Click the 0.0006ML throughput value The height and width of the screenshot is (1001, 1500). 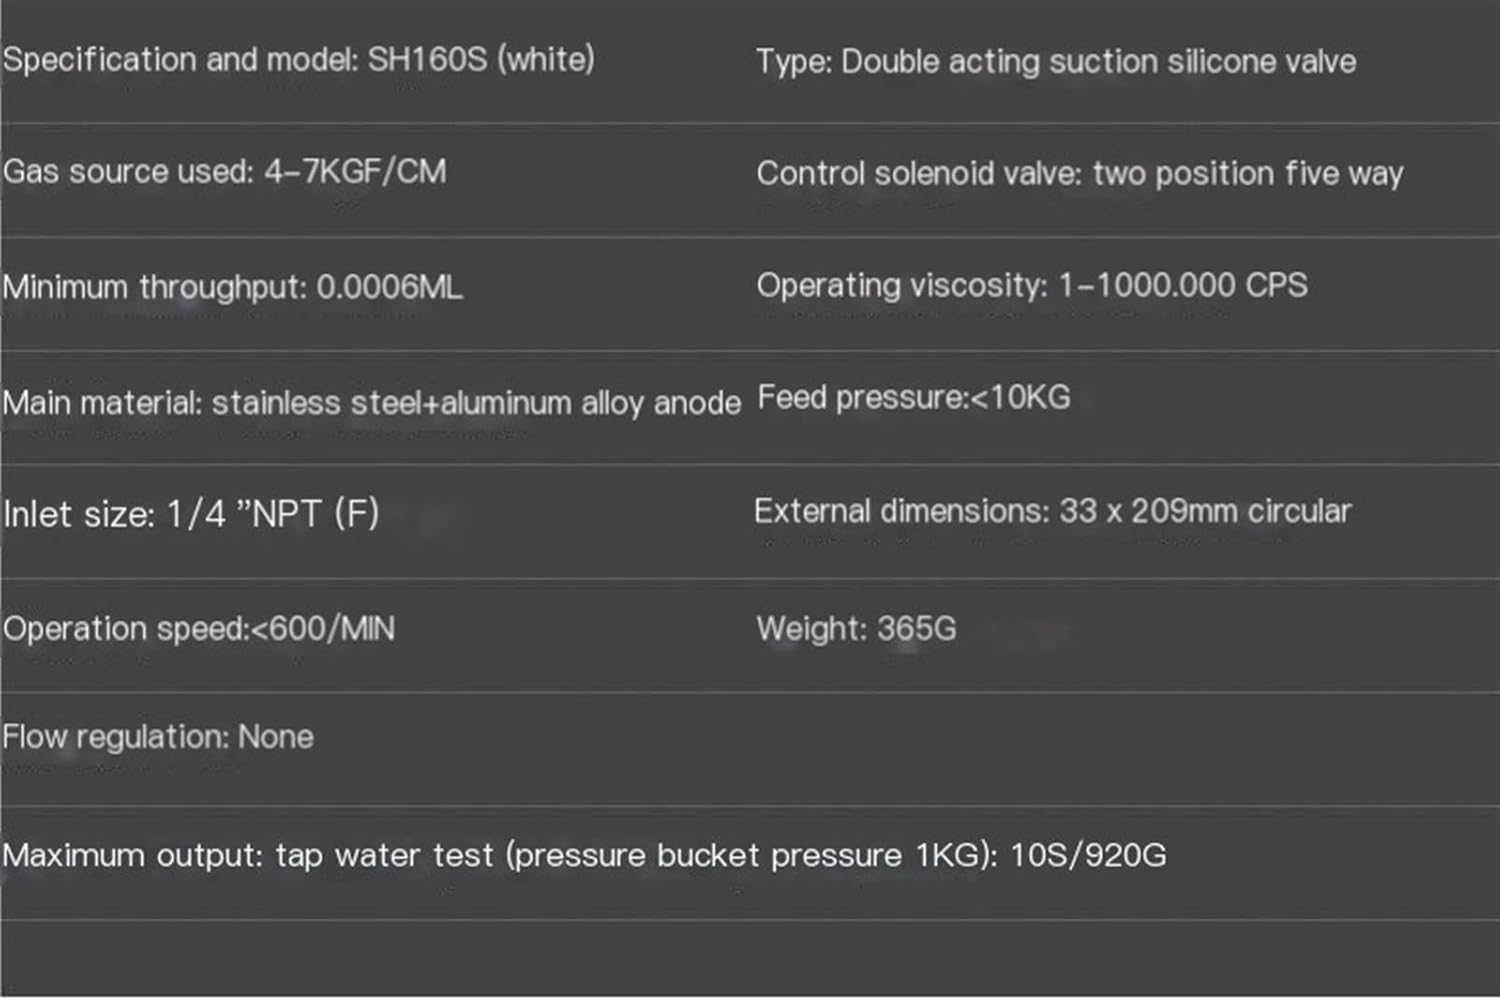coord(389,288)
